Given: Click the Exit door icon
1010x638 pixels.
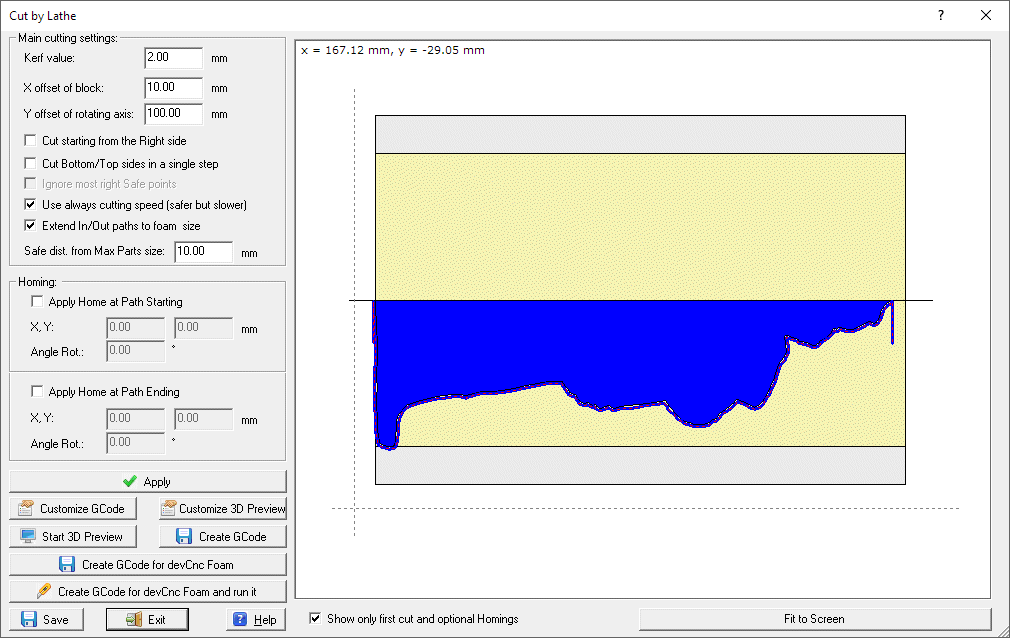Looking at the screenshot, I should pyautogui.click(x=134, y=619).
